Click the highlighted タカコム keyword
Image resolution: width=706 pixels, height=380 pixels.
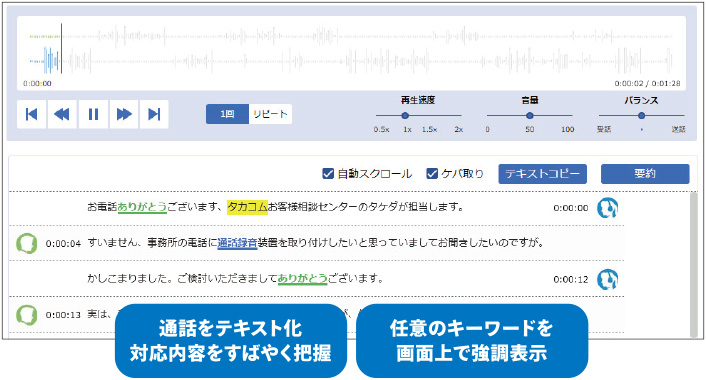click(x=247, y=207)
